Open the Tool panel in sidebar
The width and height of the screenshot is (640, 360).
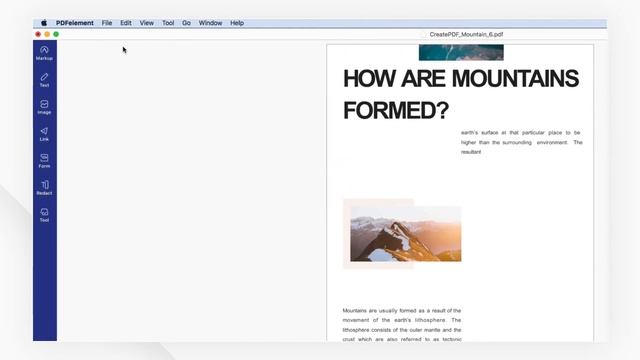tap(44, 215)
